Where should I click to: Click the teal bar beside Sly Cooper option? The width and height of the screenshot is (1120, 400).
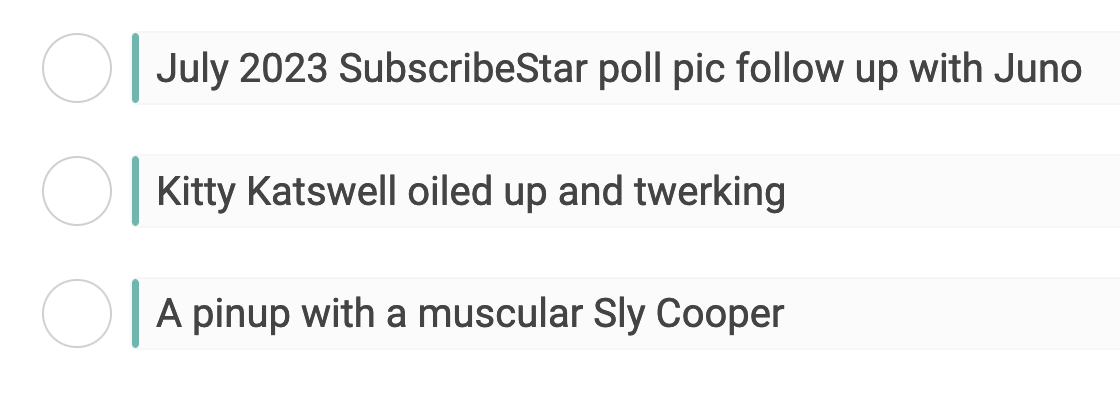136,314
